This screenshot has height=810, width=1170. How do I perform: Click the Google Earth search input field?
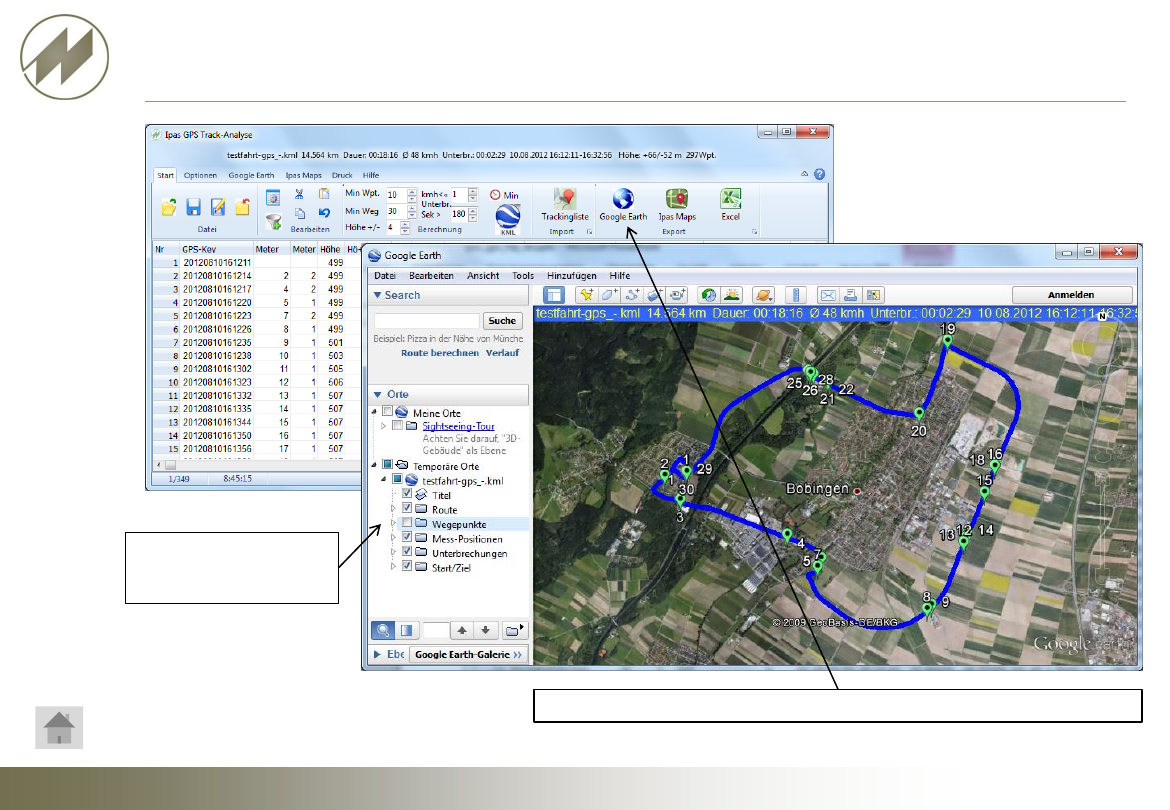[x=426, y=321]
